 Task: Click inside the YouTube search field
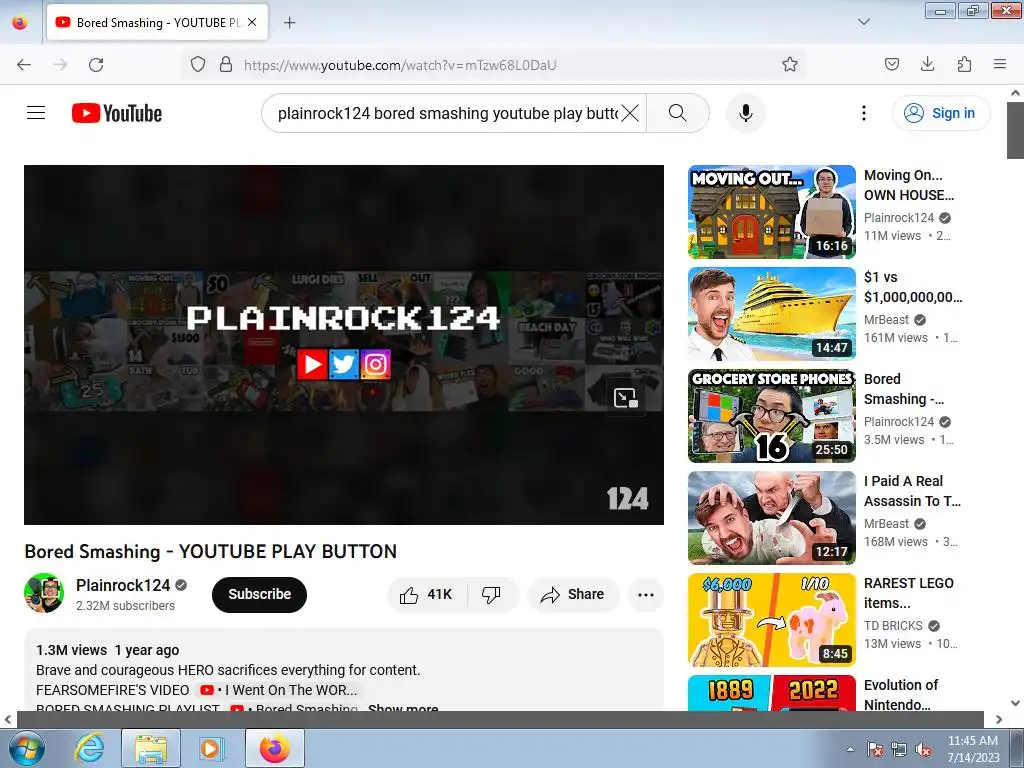pos(447,113)
